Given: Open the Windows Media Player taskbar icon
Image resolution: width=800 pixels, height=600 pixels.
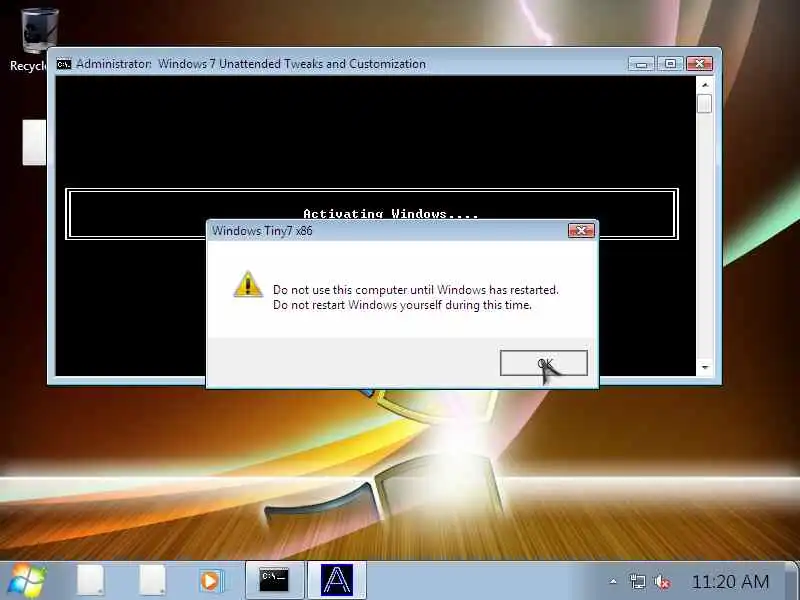Looking at the screenshot, I should point(210,581).
